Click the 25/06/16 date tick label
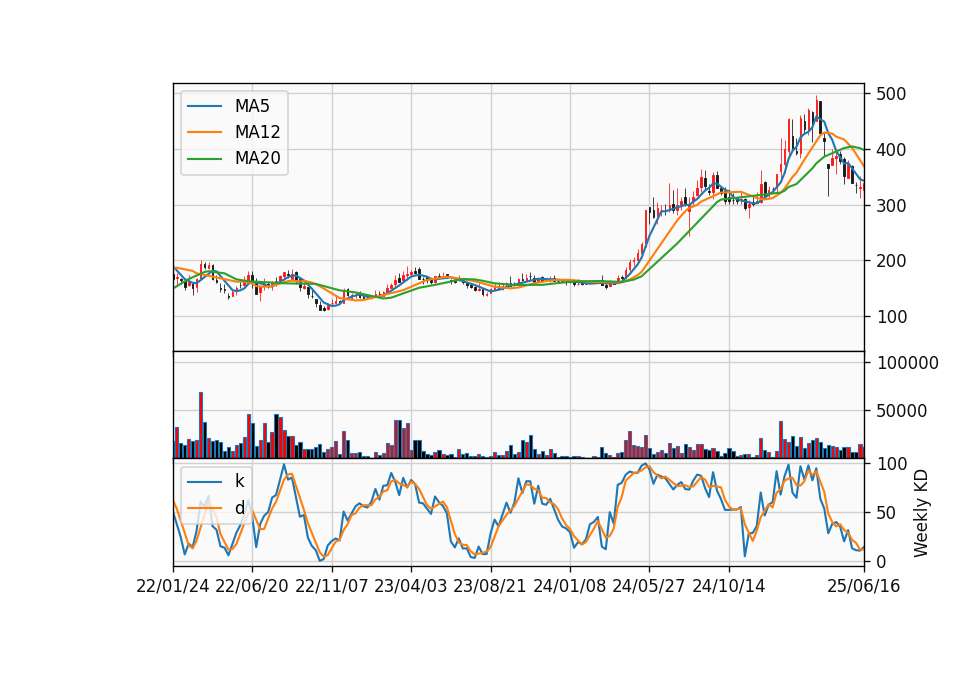Viewport: 960px width, 690px height. coord(864,586)
